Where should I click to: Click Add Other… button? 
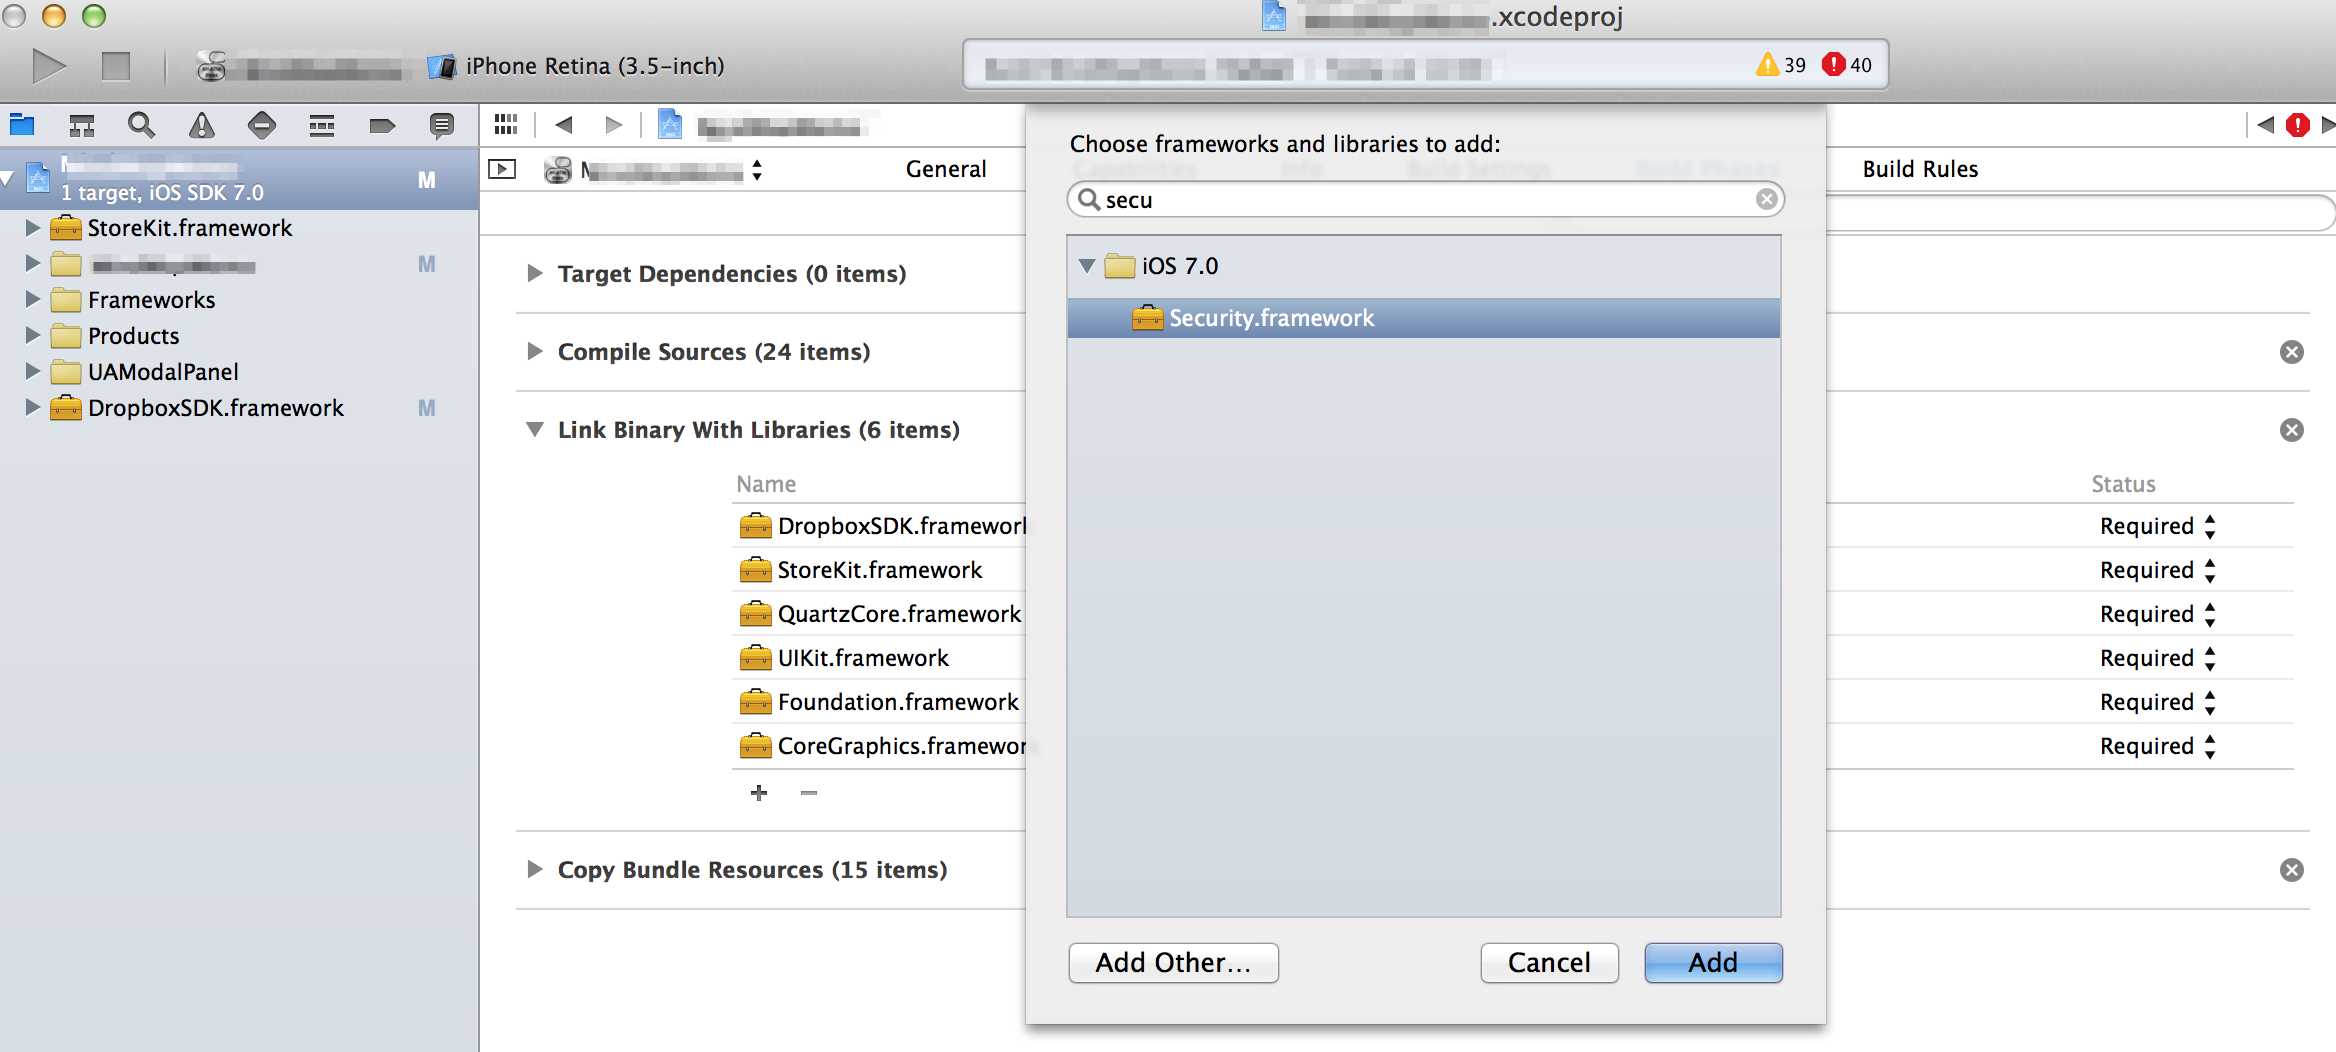(1173, 963)
